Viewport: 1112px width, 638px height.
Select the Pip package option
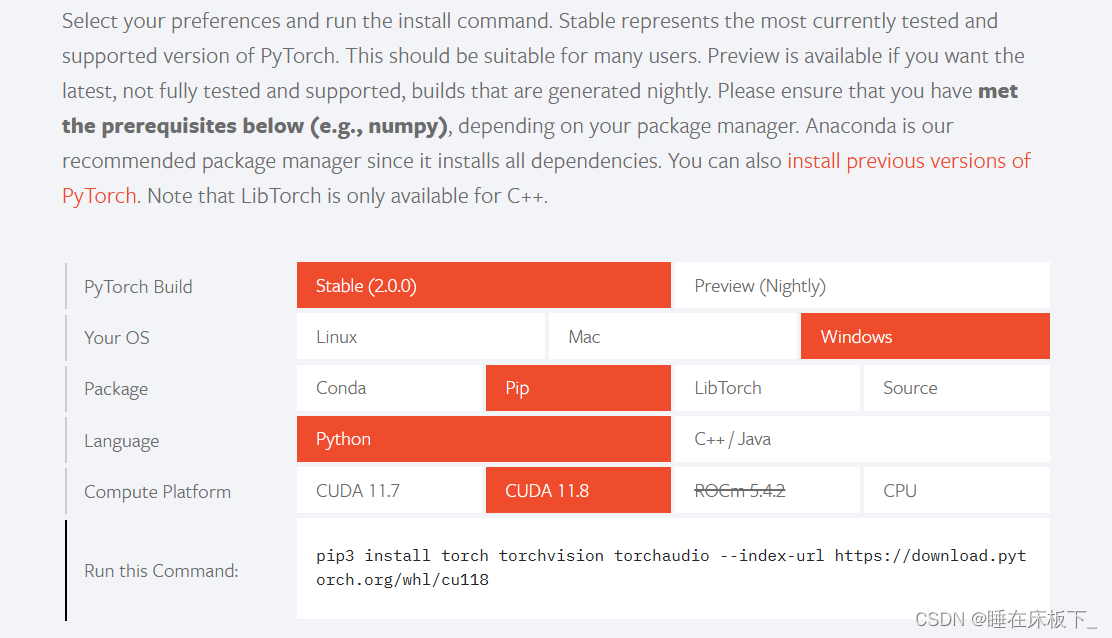click(x=577, y=388)
